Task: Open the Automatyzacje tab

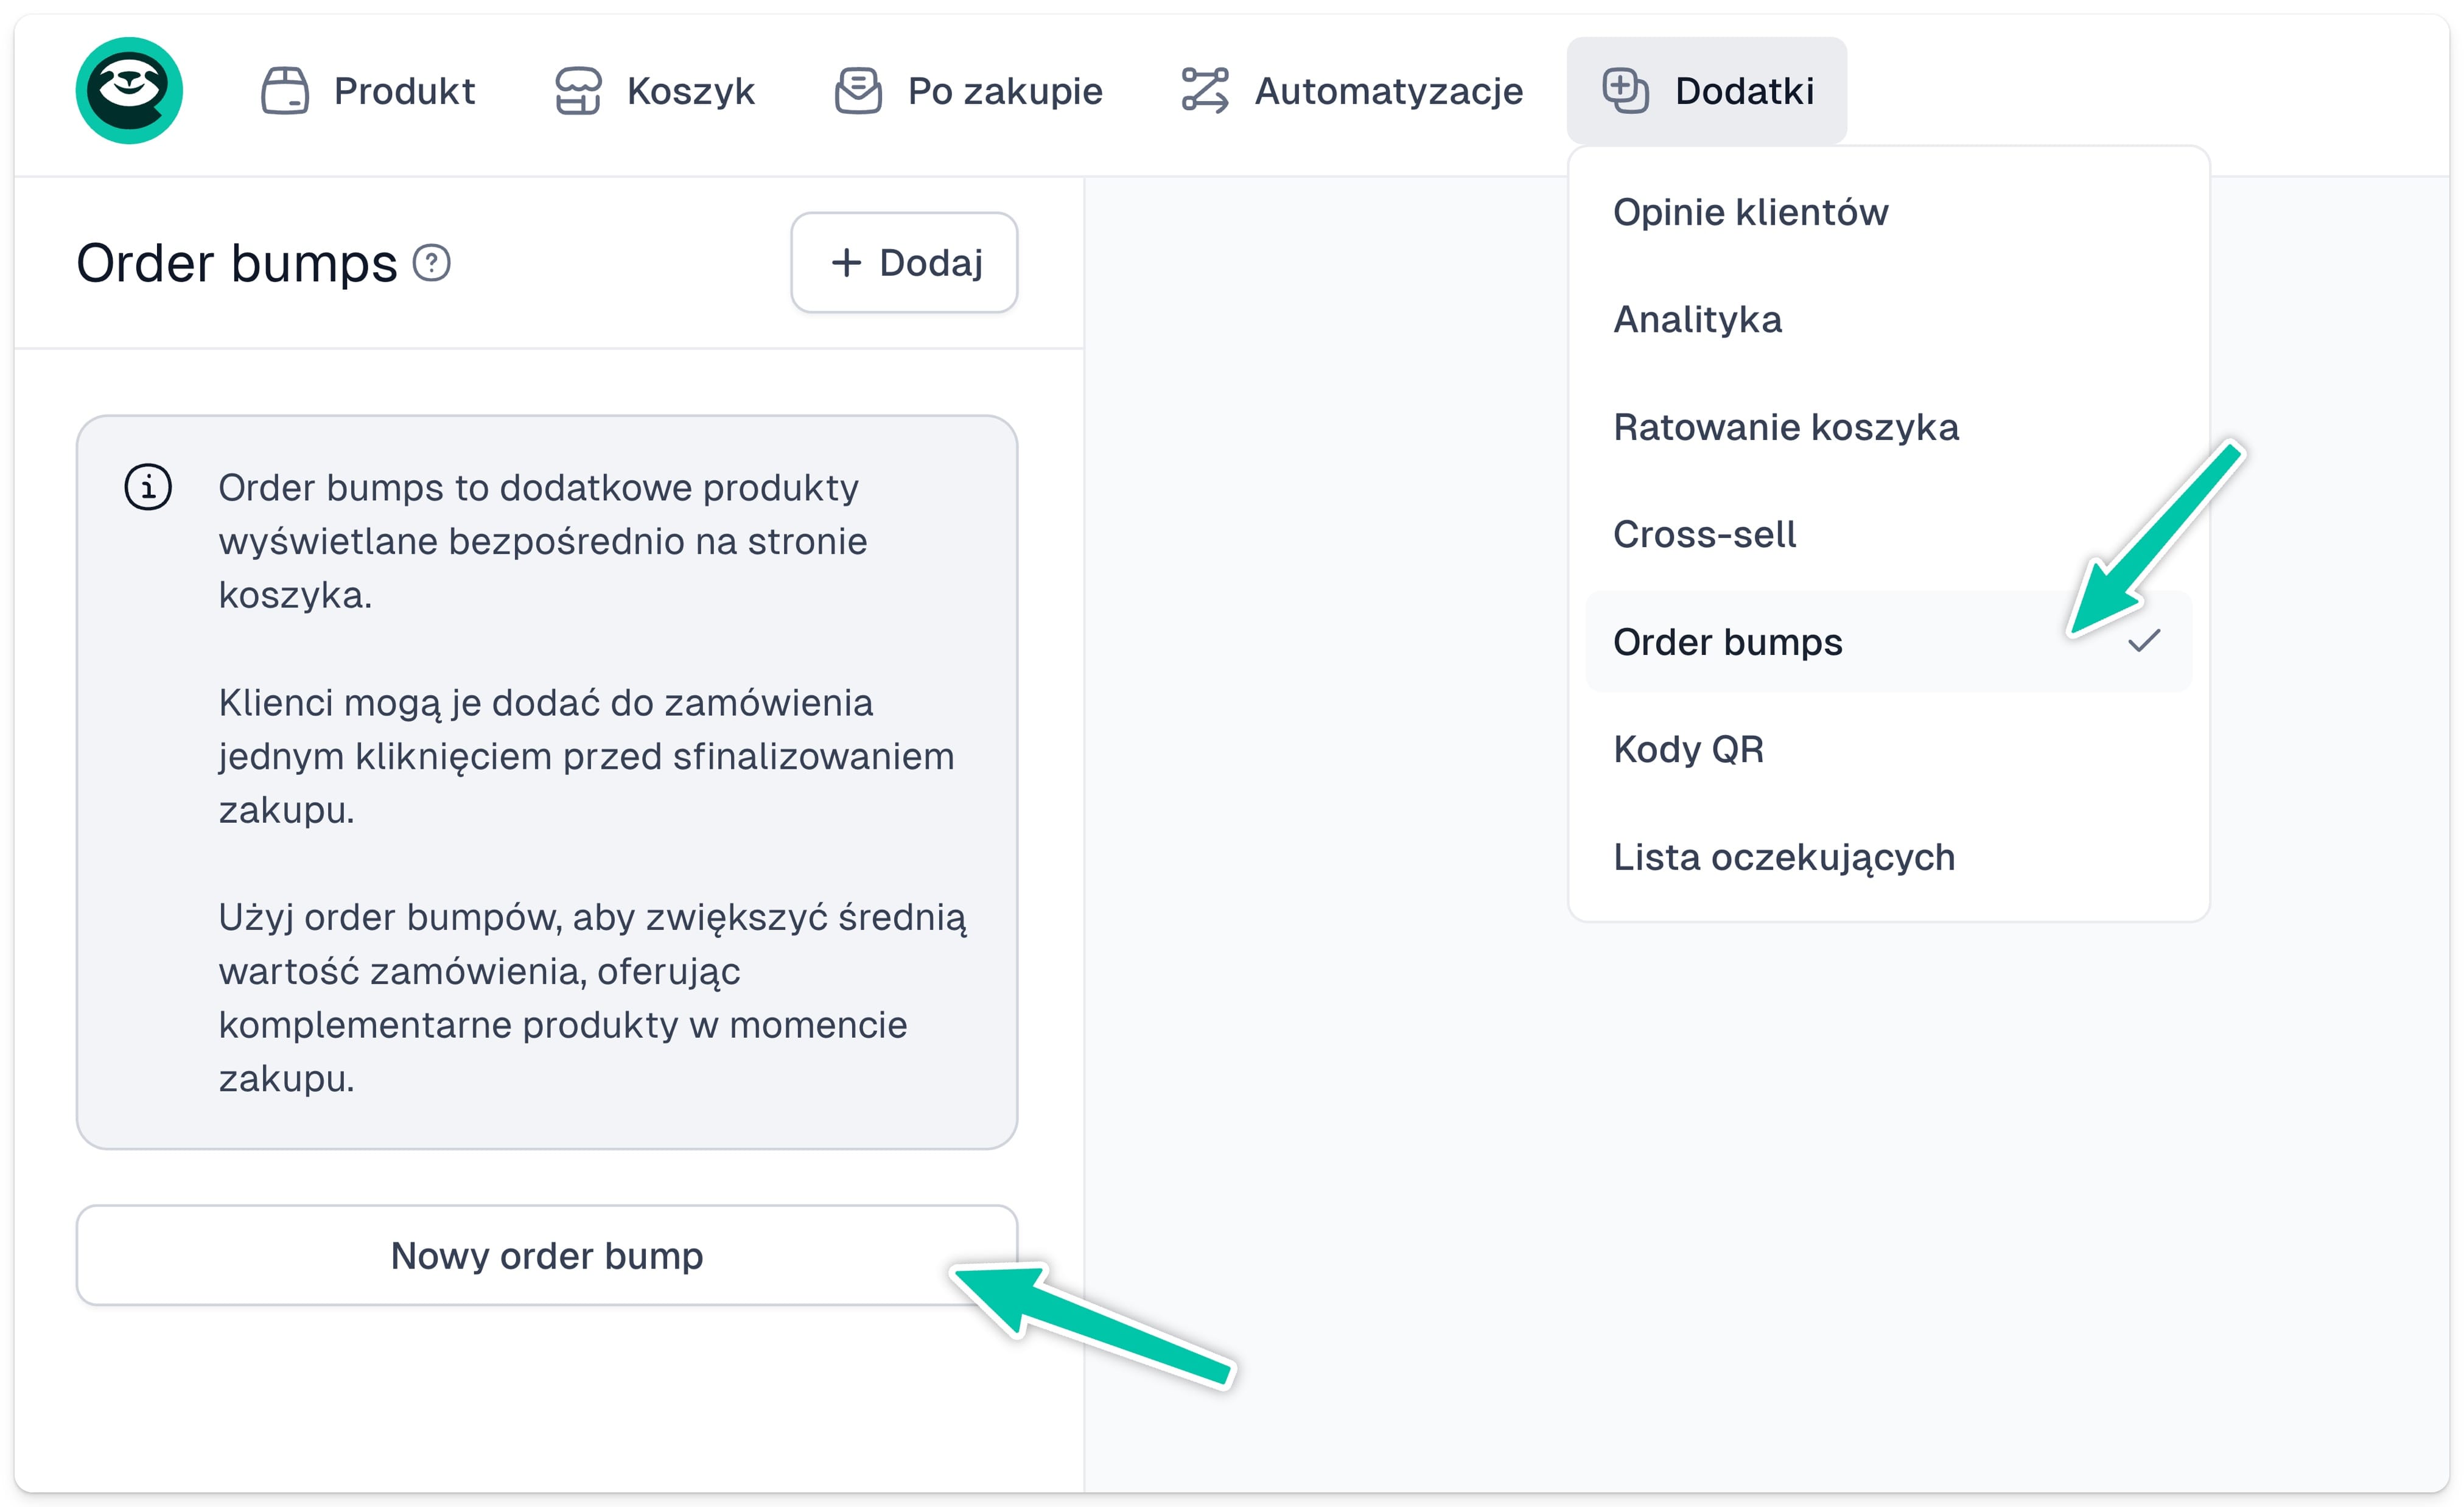Action: [1388, 91]
